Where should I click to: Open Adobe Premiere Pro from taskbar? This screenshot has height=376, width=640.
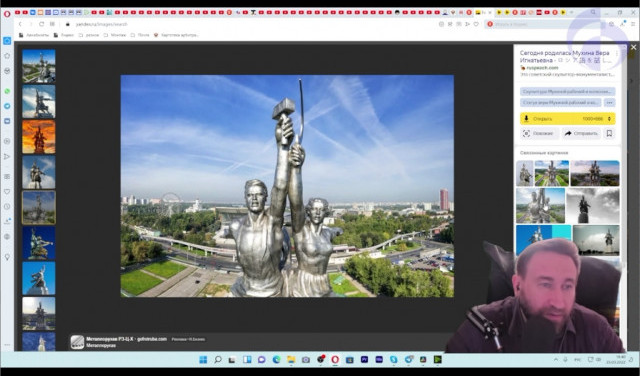[364, 360]
